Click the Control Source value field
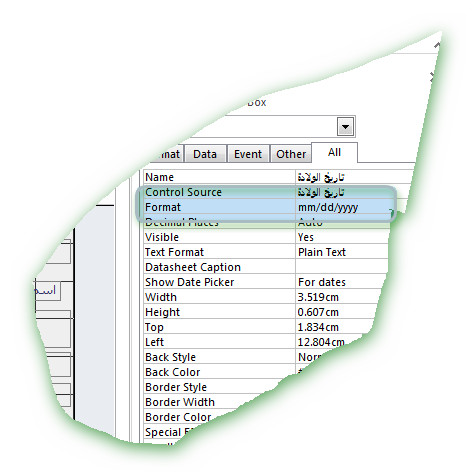This screenshot has height=476, width=473. (x=345, y=192)
